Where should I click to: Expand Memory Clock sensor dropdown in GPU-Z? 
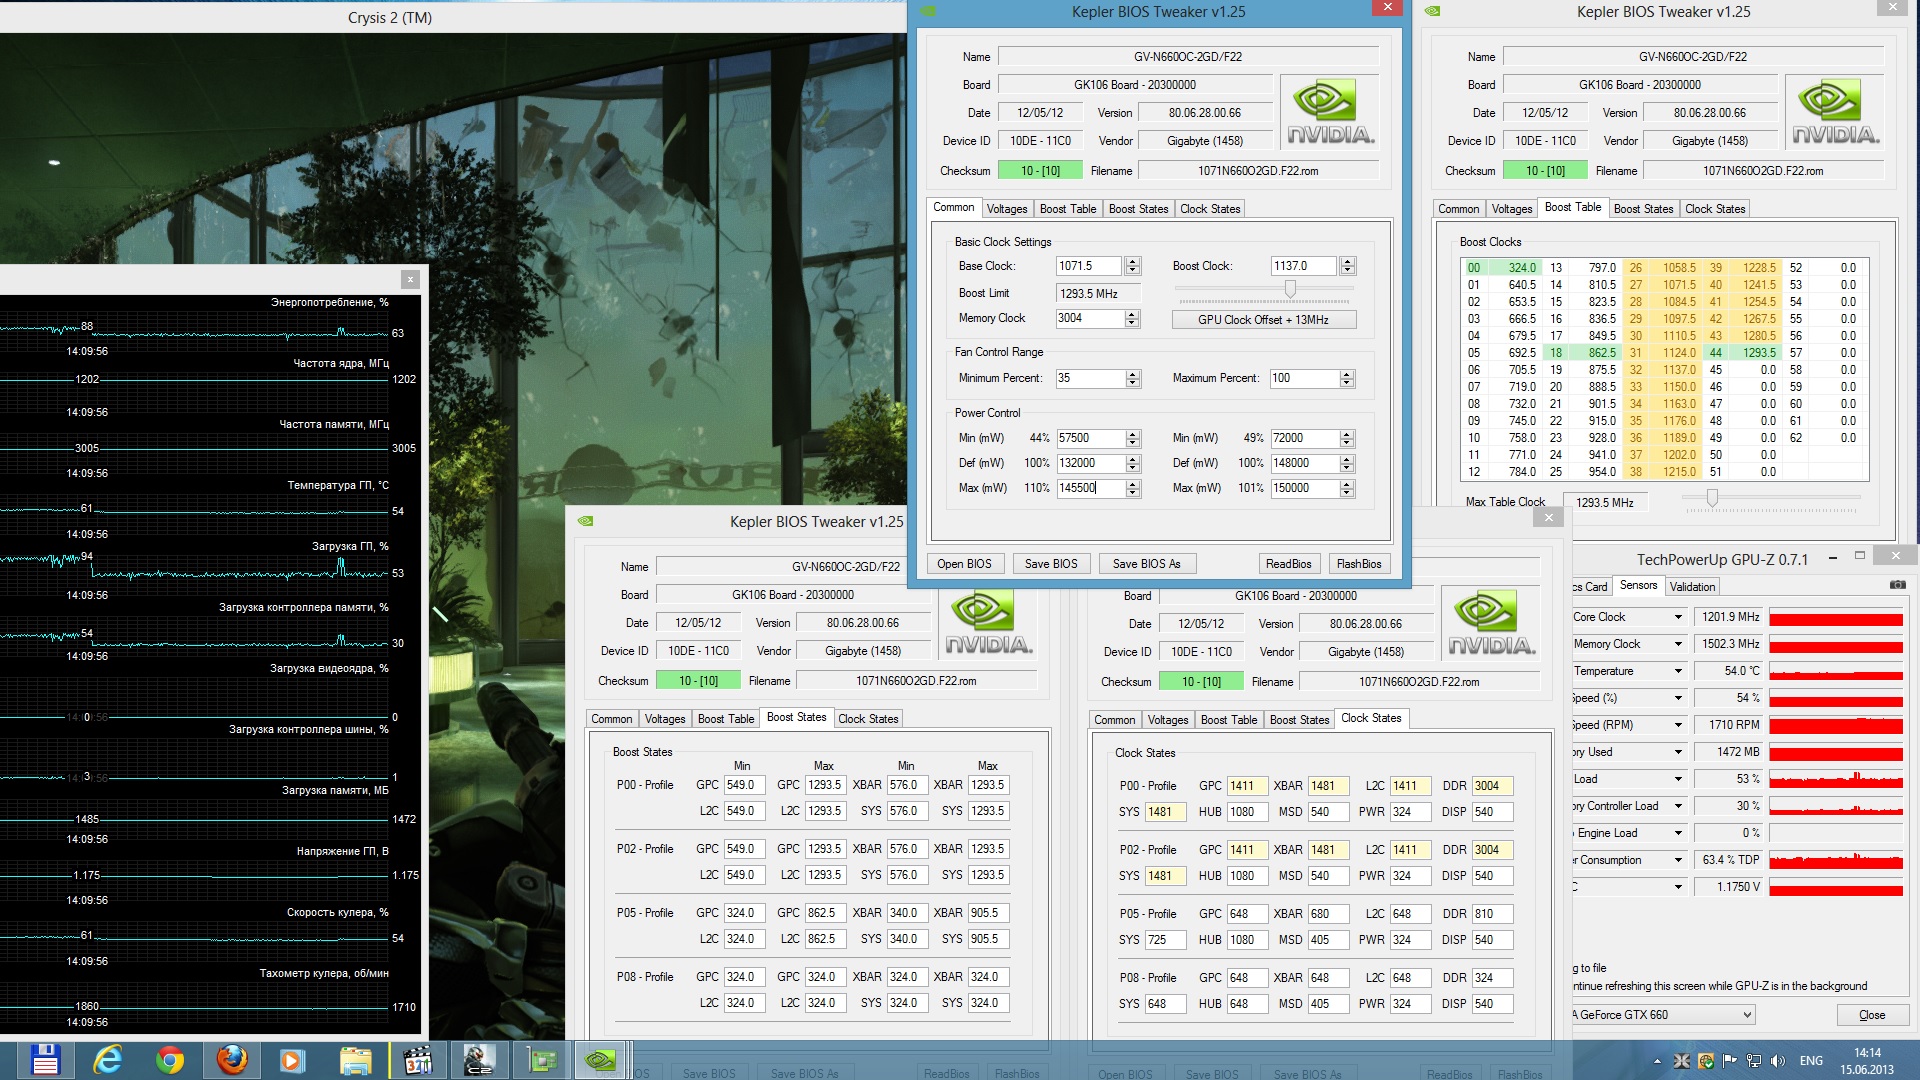tap(1678, 644)
